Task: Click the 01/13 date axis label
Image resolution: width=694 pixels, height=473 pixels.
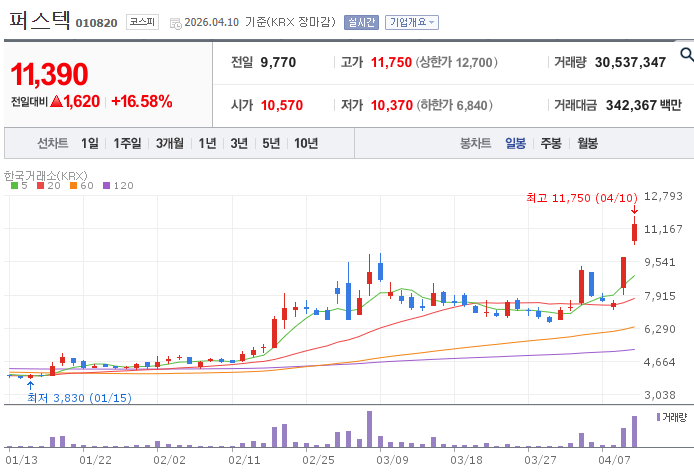Action: pyautogui.click(x=21, y=460)
